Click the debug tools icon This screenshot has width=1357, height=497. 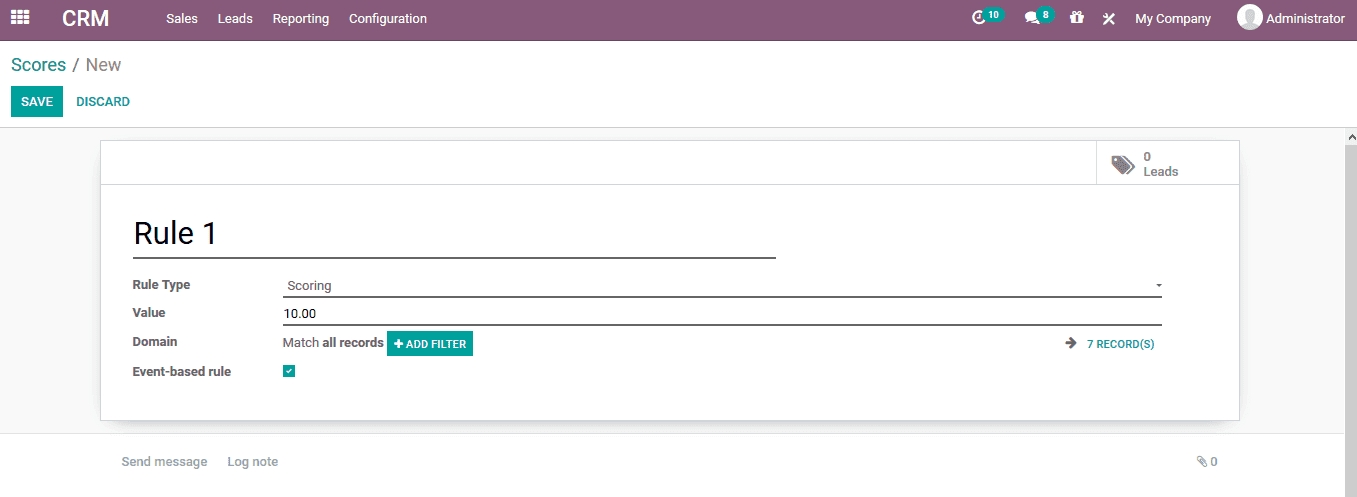coord(1108,19)
